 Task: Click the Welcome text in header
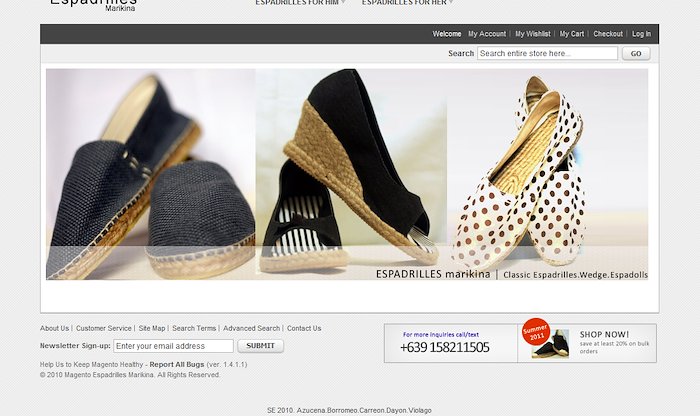click(446, 34)
